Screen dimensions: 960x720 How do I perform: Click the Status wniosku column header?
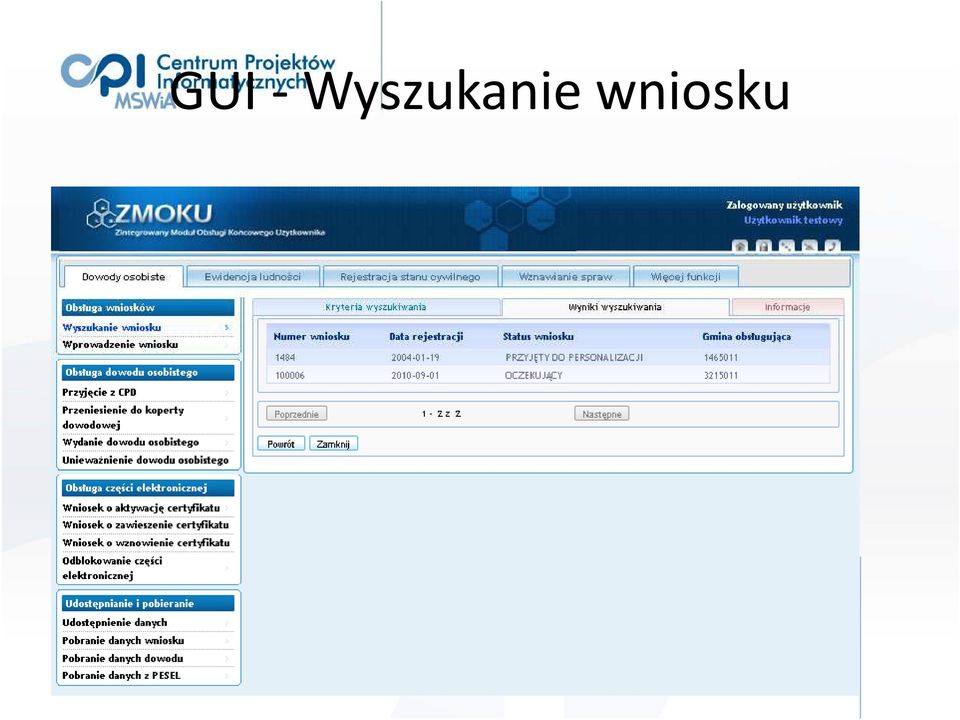[538, 337]
